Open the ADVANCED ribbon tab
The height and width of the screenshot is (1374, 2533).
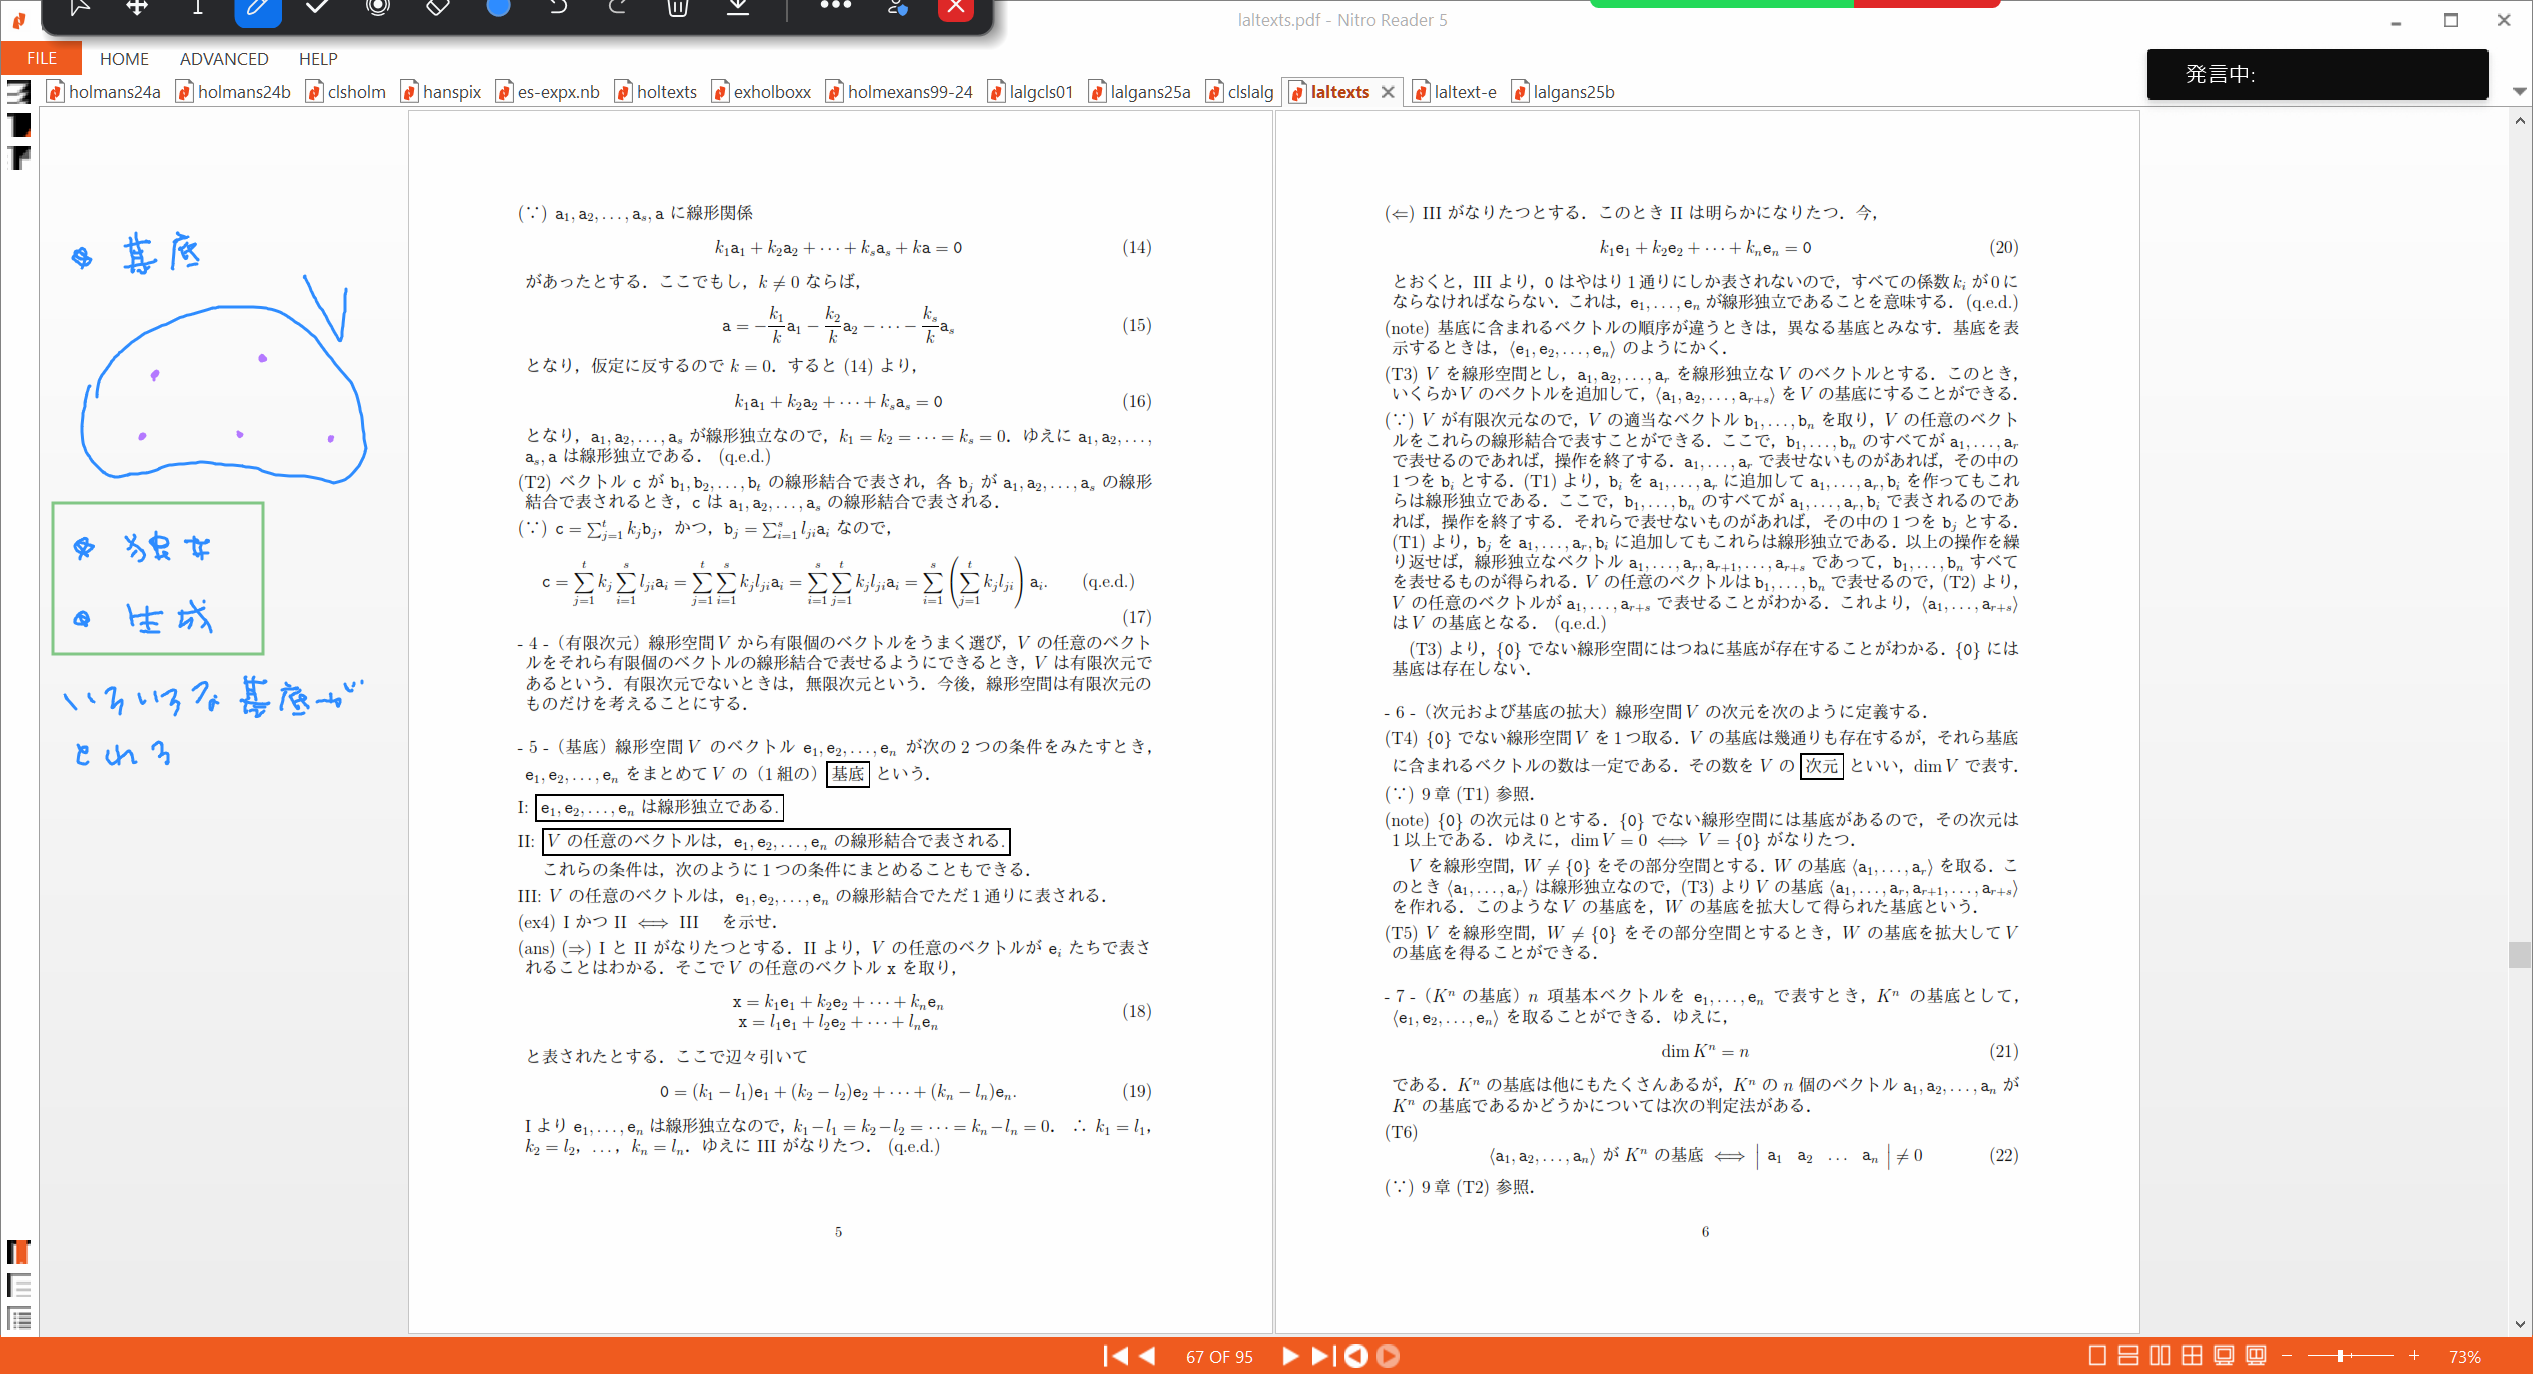click(x=224, y=59)
